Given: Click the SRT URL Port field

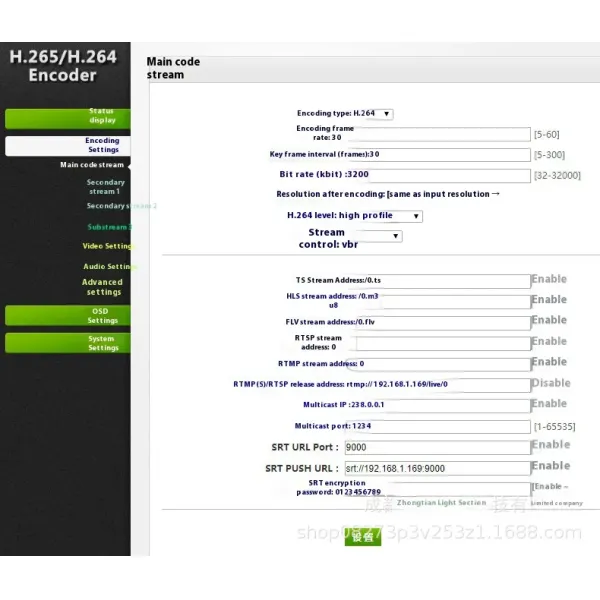Looking at the screenshot, I should coord(438,447).
